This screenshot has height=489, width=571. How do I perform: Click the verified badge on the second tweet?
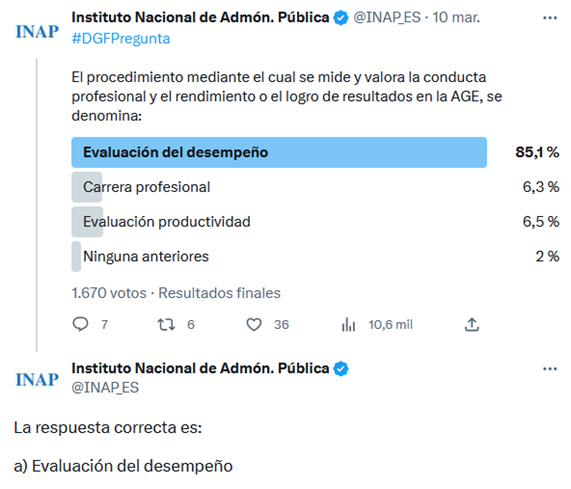(x=341, y=369)
